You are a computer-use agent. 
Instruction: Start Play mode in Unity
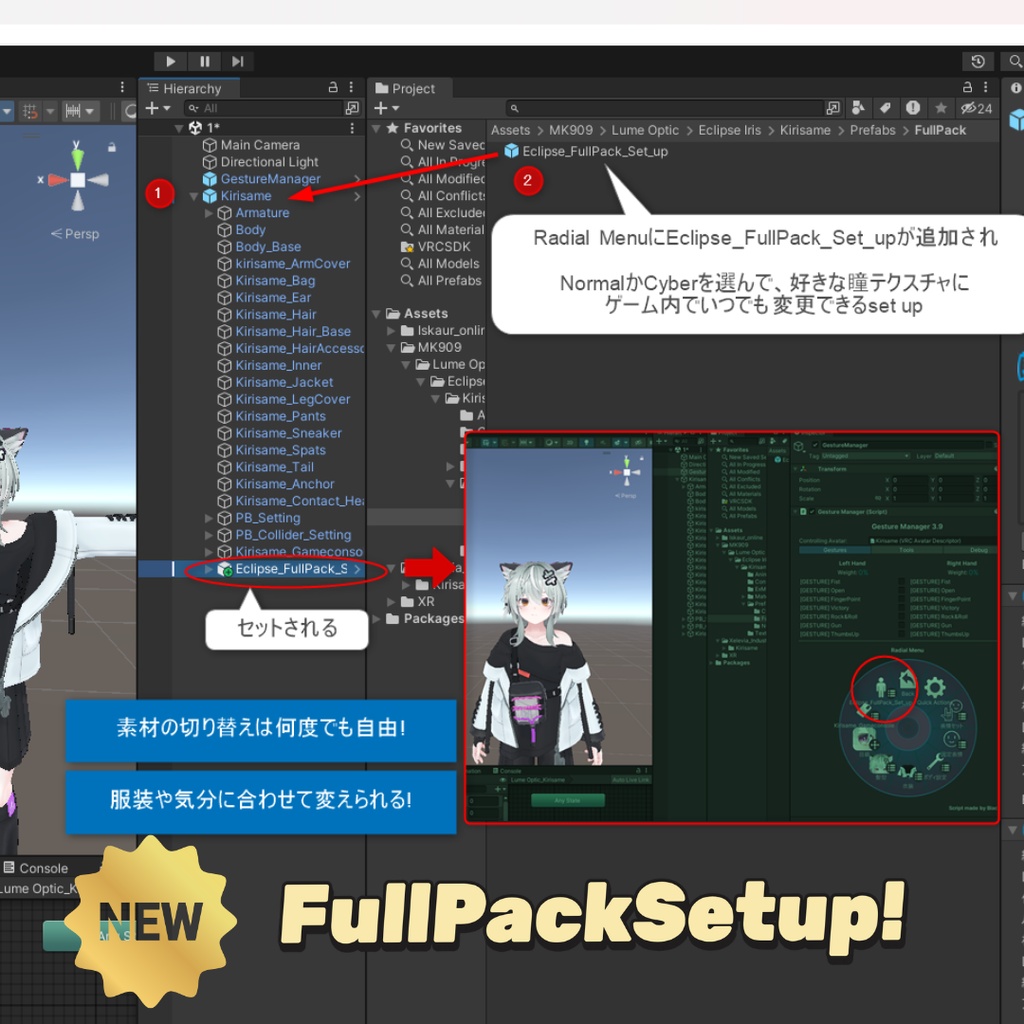click(170, 61)
